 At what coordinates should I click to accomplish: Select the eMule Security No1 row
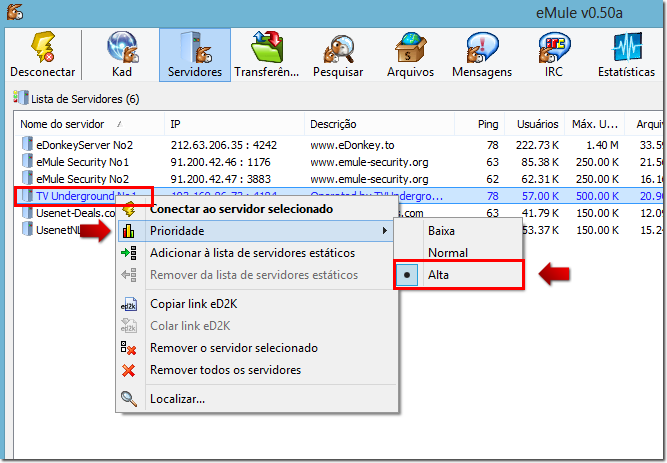coord(338,162)
